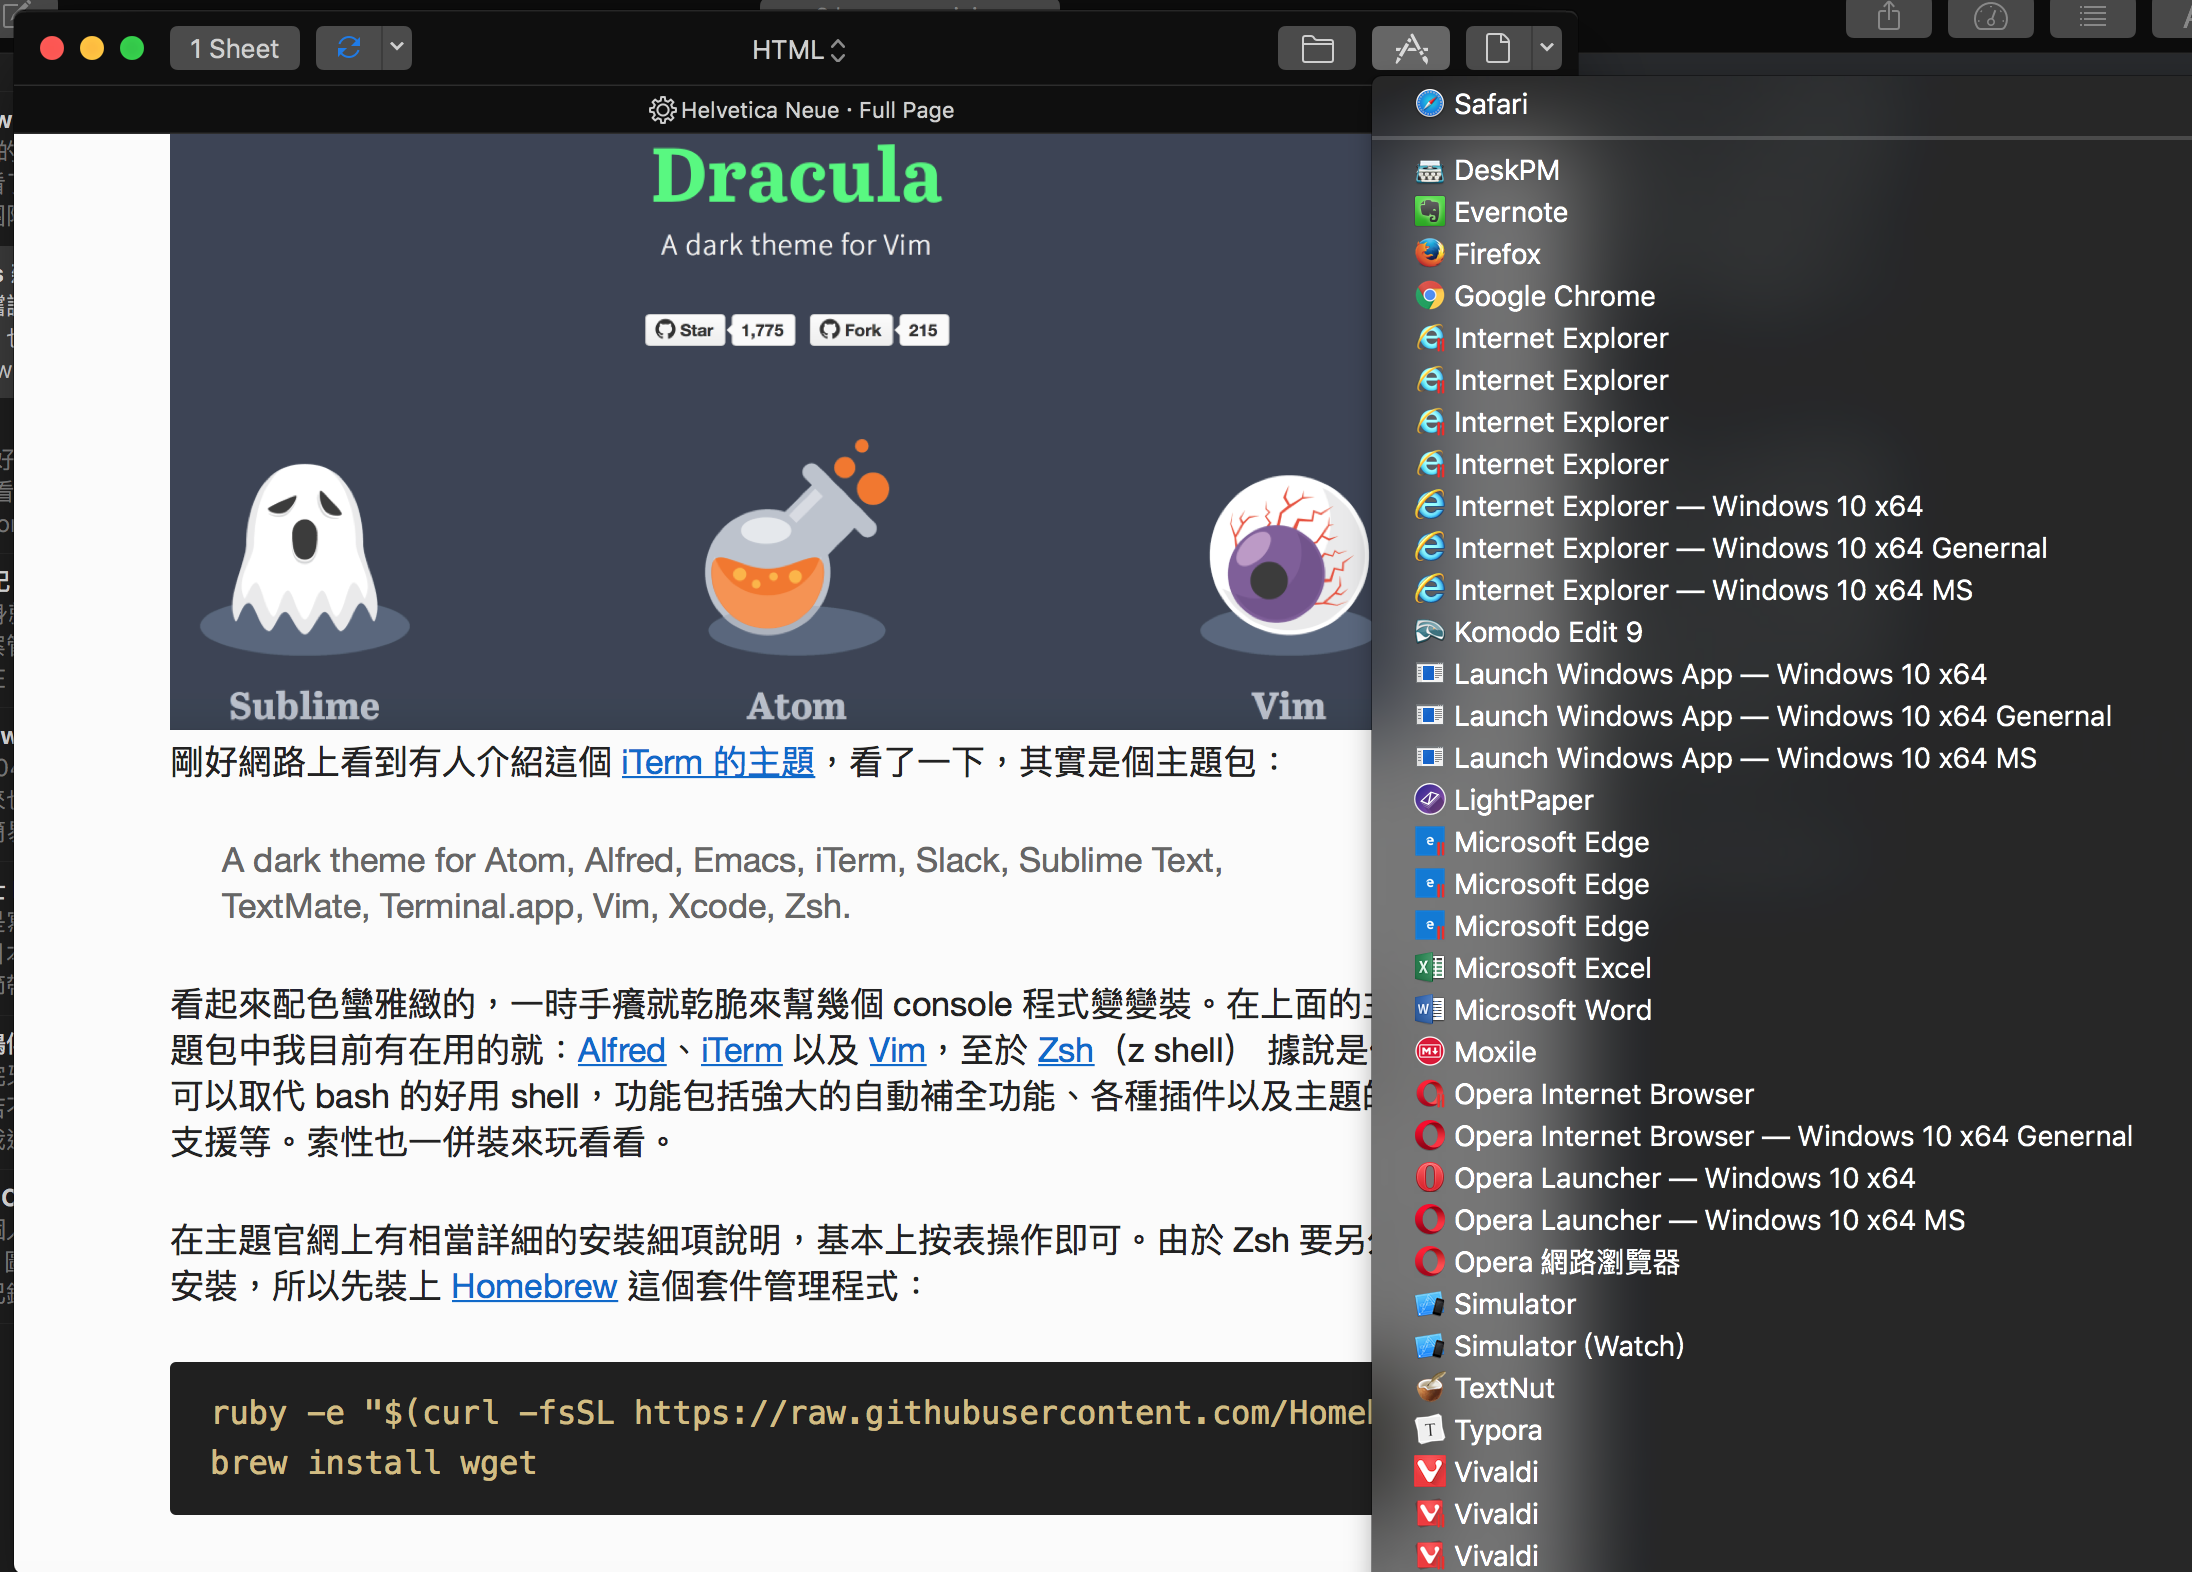The width and height of the screenshot is (2192, 1572).
Task: Open the HTML format selector
Action: [x=798, y=50]
